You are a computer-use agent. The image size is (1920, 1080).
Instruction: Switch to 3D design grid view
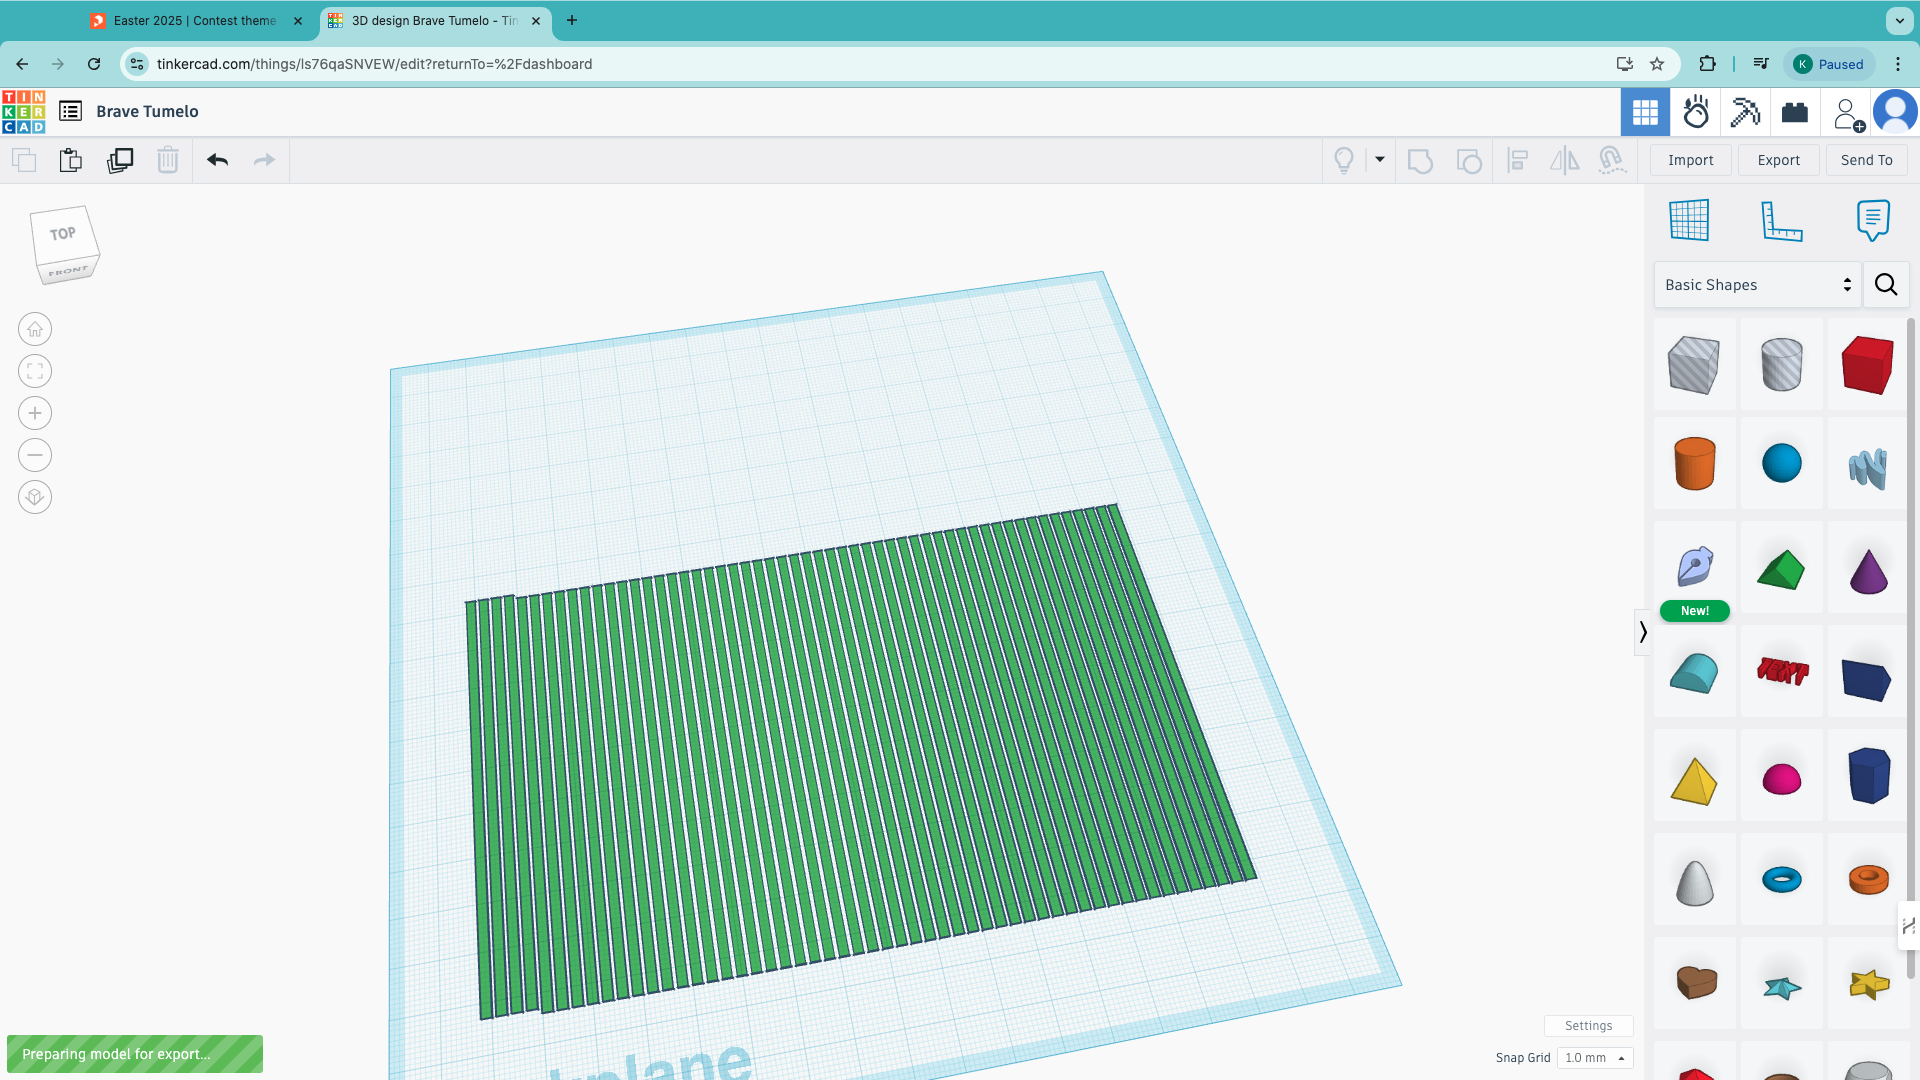[x=1645, y=112]
